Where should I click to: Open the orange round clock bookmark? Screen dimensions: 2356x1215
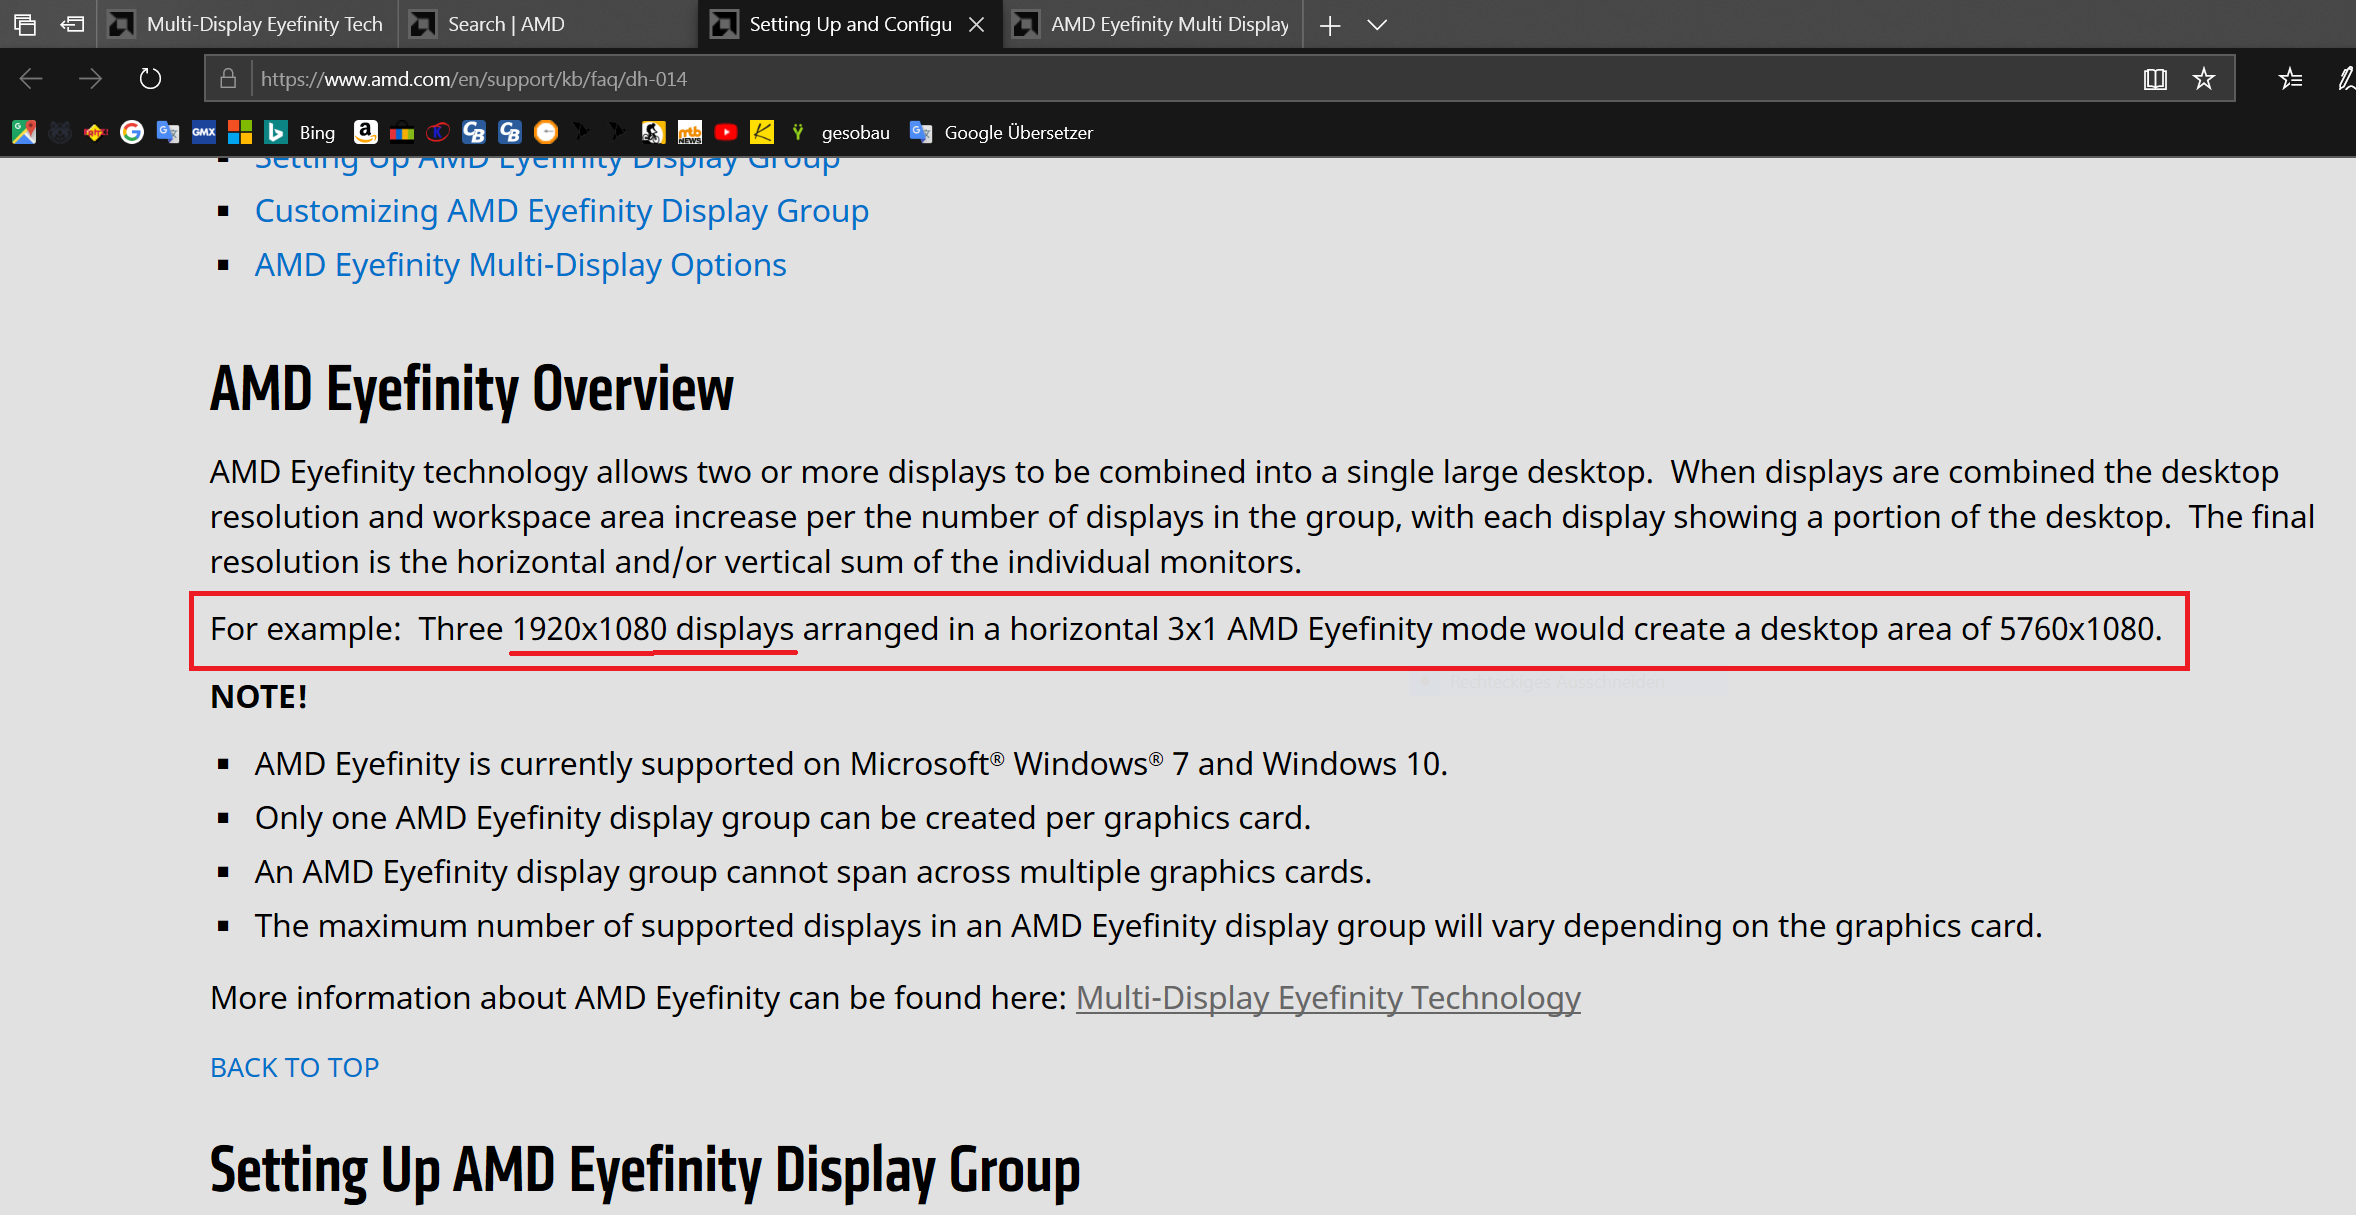coord(546,132)
